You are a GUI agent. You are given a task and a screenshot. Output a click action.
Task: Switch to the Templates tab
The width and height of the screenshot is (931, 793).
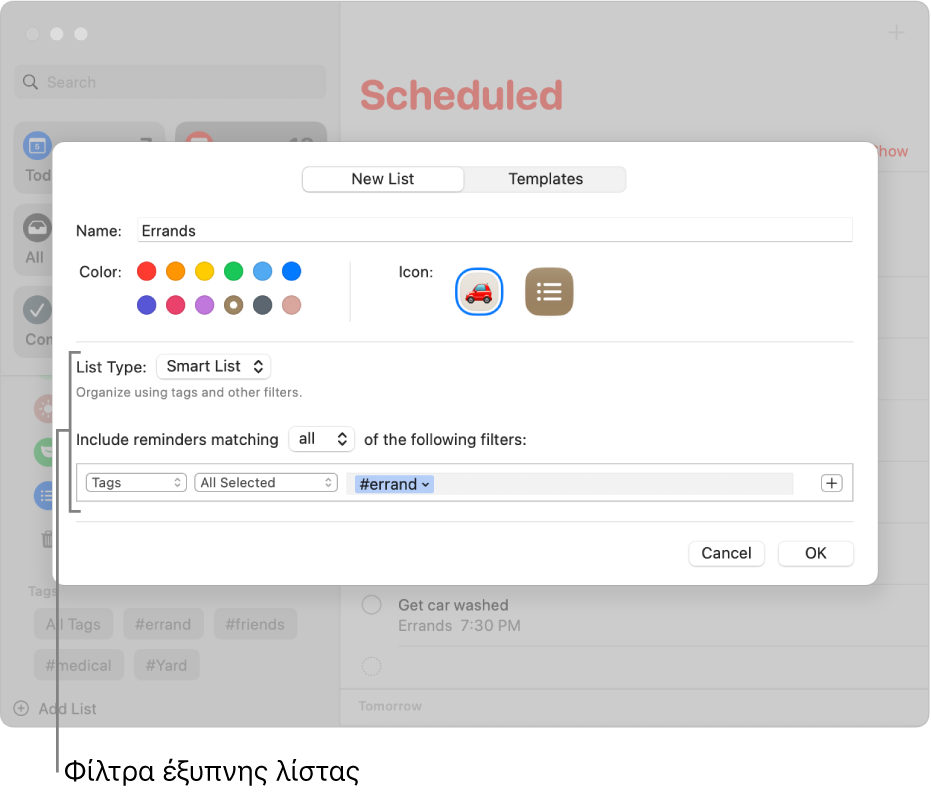[x=545, y=179]
